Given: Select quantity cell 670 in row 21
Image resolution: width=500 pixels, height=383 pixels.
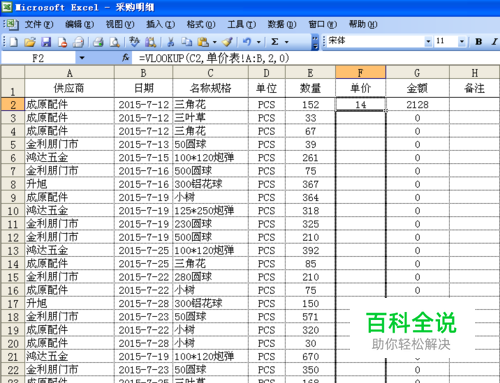Looking at the screenshot, I should 310,357.
